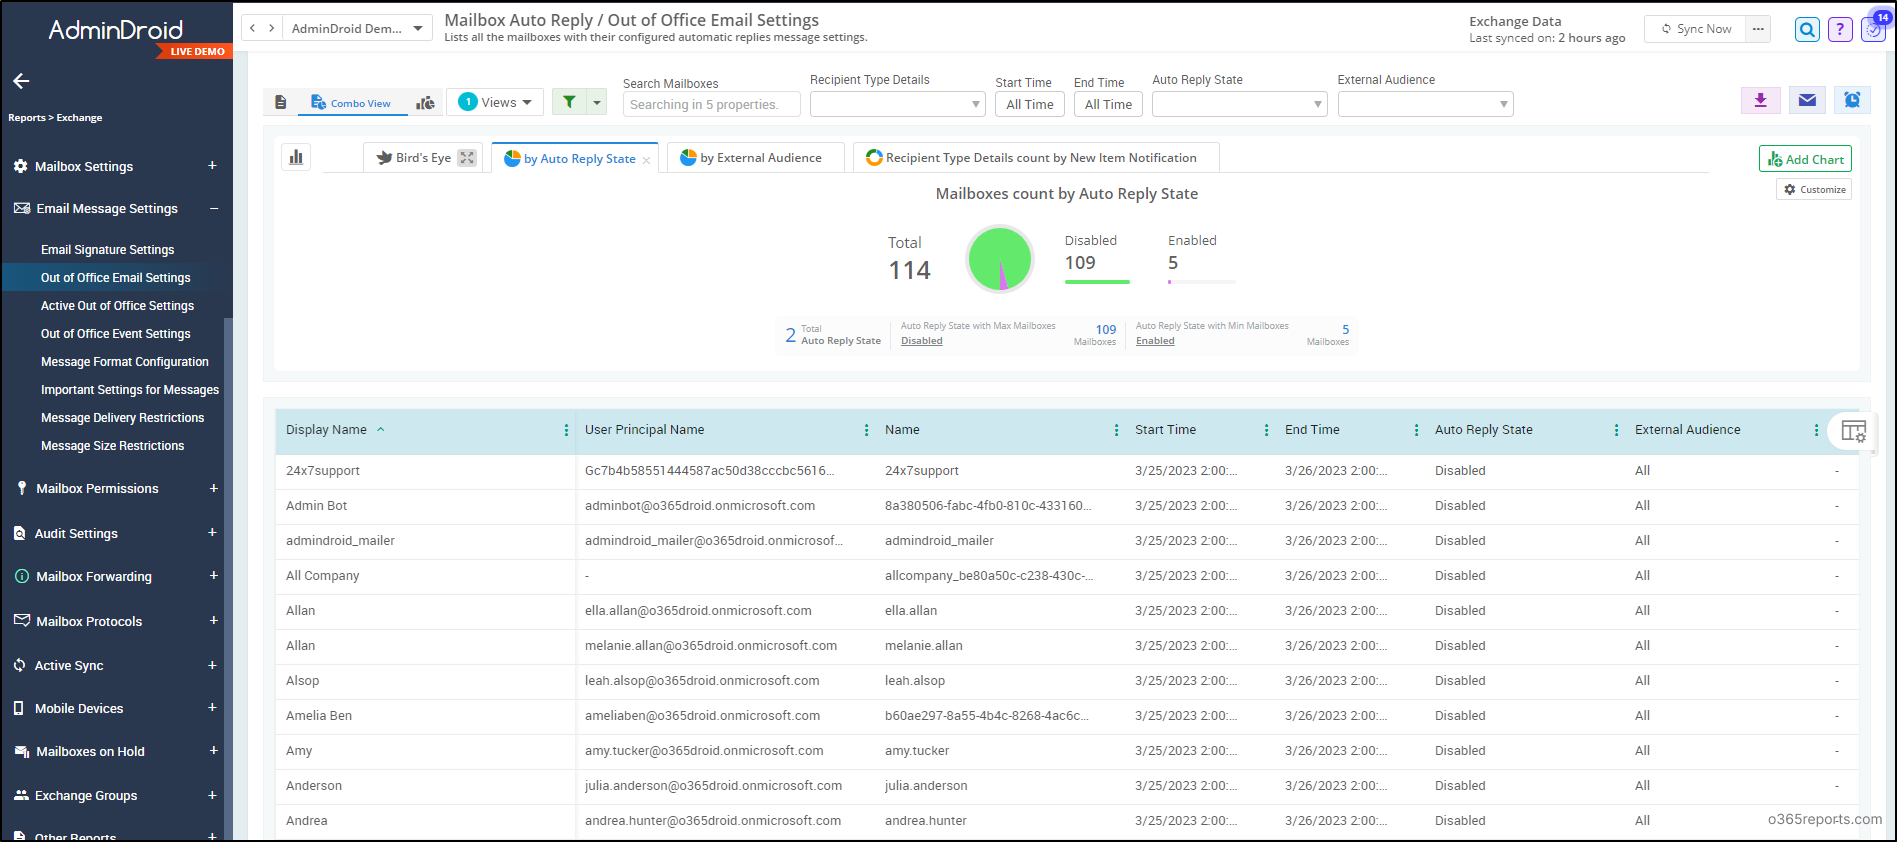1897x842 pixels.
Task: Click the Search Mailboxes input field
Action: 711,104
